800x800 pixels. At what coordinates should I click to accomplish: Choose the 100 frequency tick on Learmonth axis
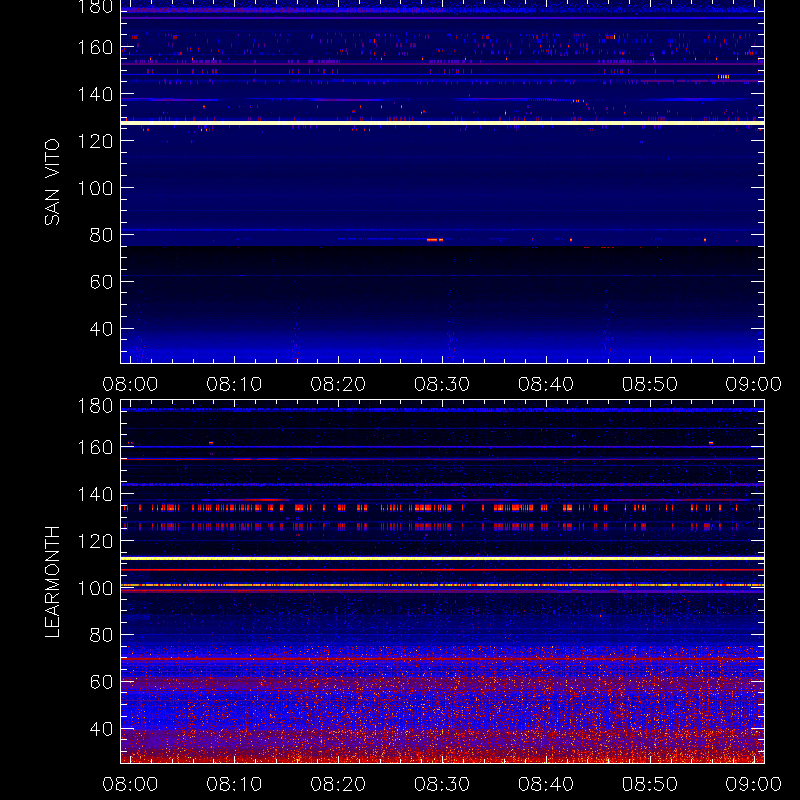click(95, 588)
